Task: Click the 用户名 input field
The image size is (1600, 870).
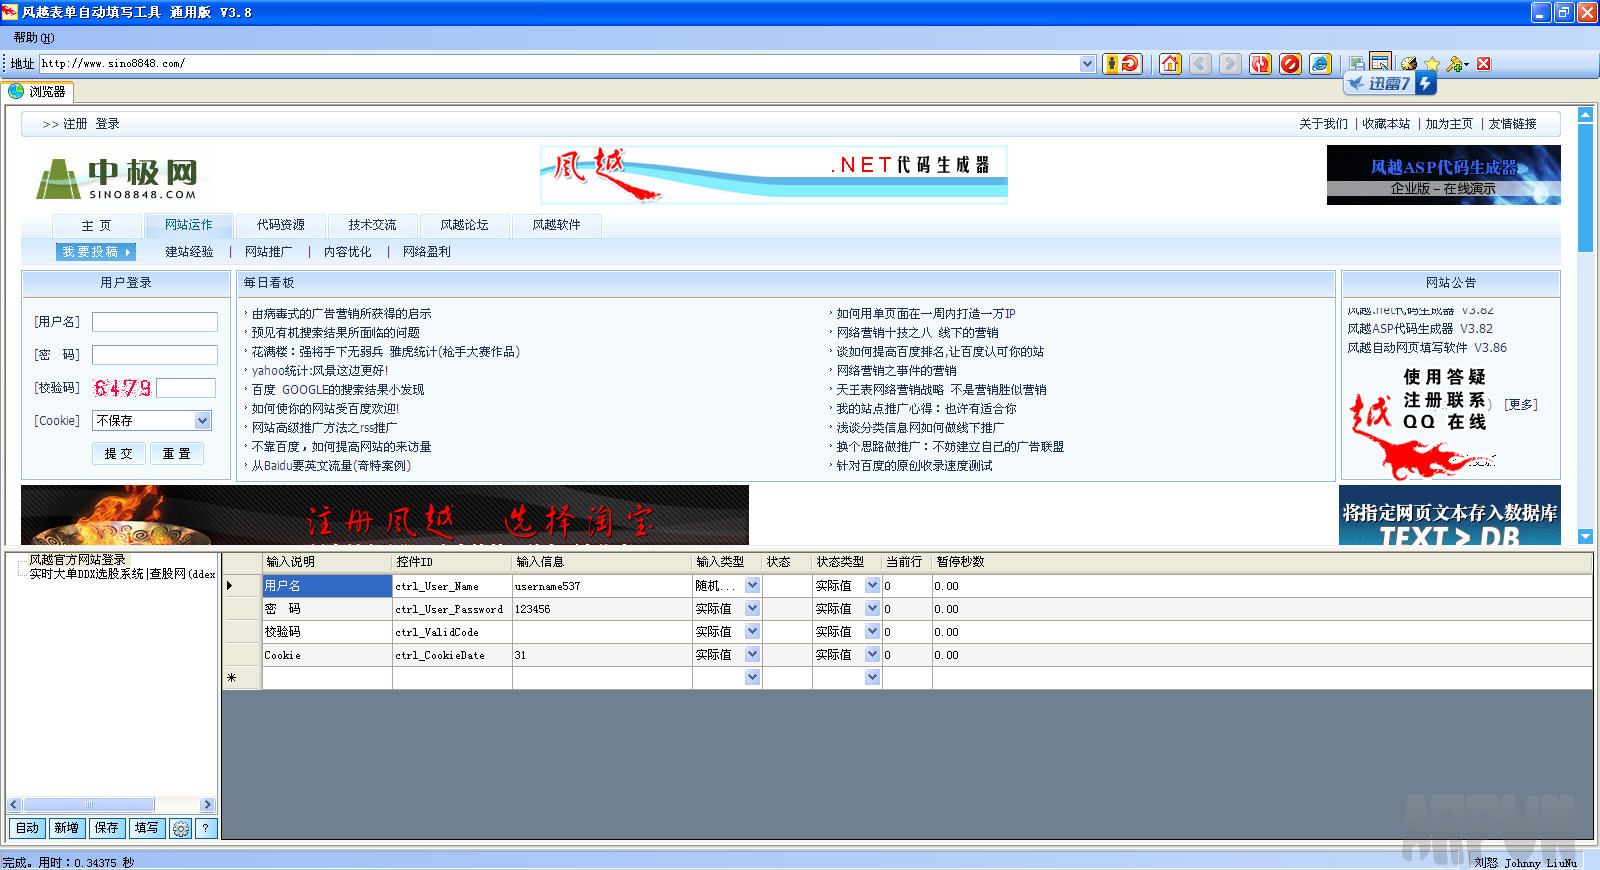Action: click(155, 322)
